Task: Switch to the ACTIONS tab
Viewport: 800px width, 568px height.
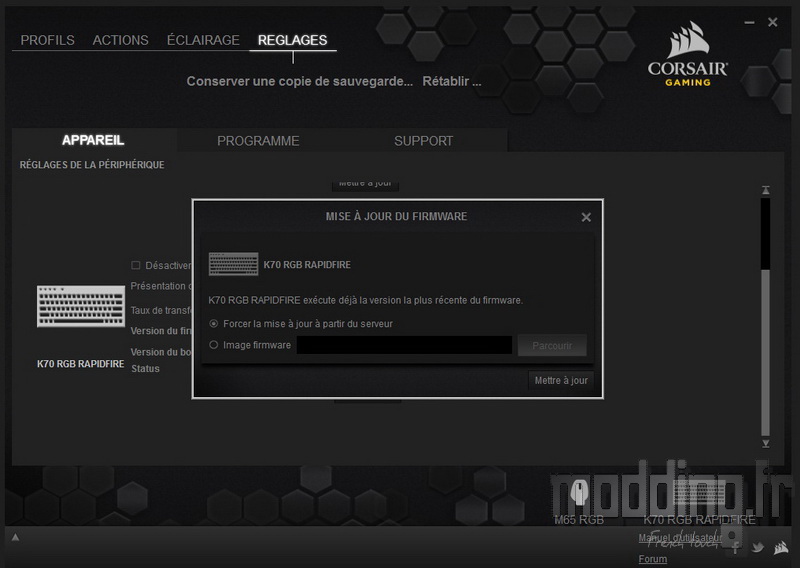Action: tap(120, 40)
